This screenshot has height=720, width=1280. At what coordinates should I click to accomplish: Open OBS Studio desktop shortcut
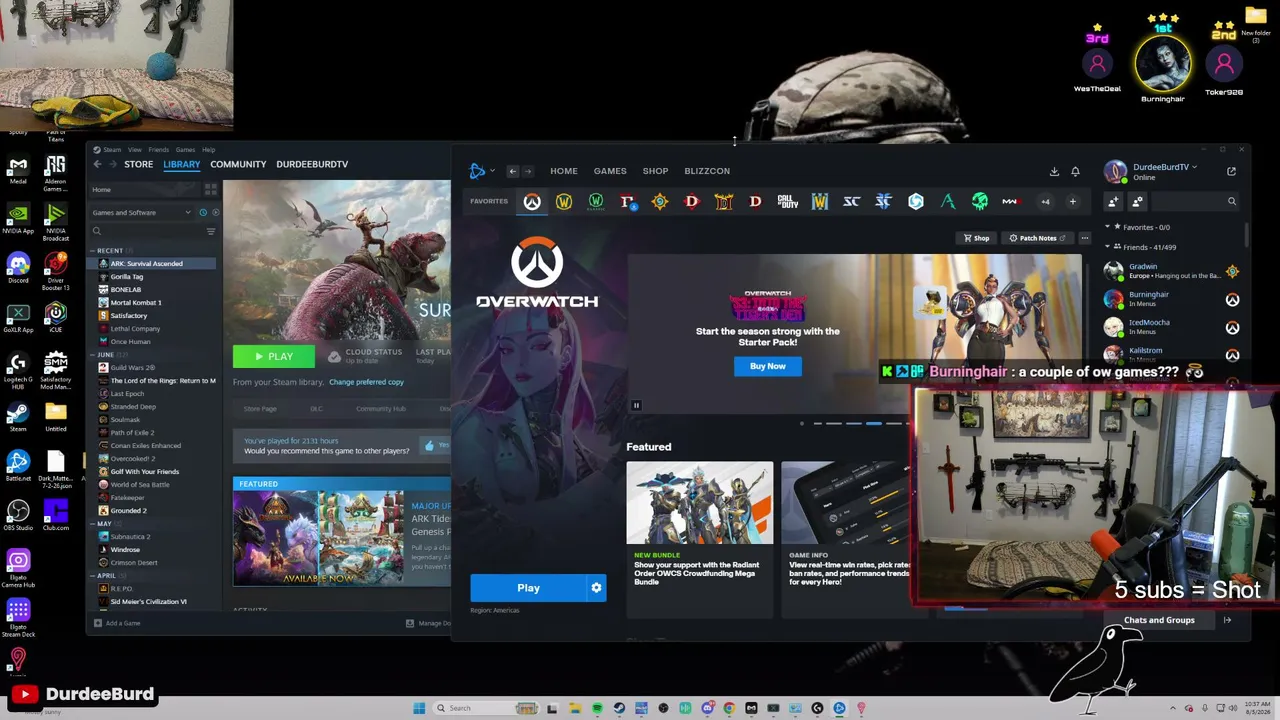[18, 514]
